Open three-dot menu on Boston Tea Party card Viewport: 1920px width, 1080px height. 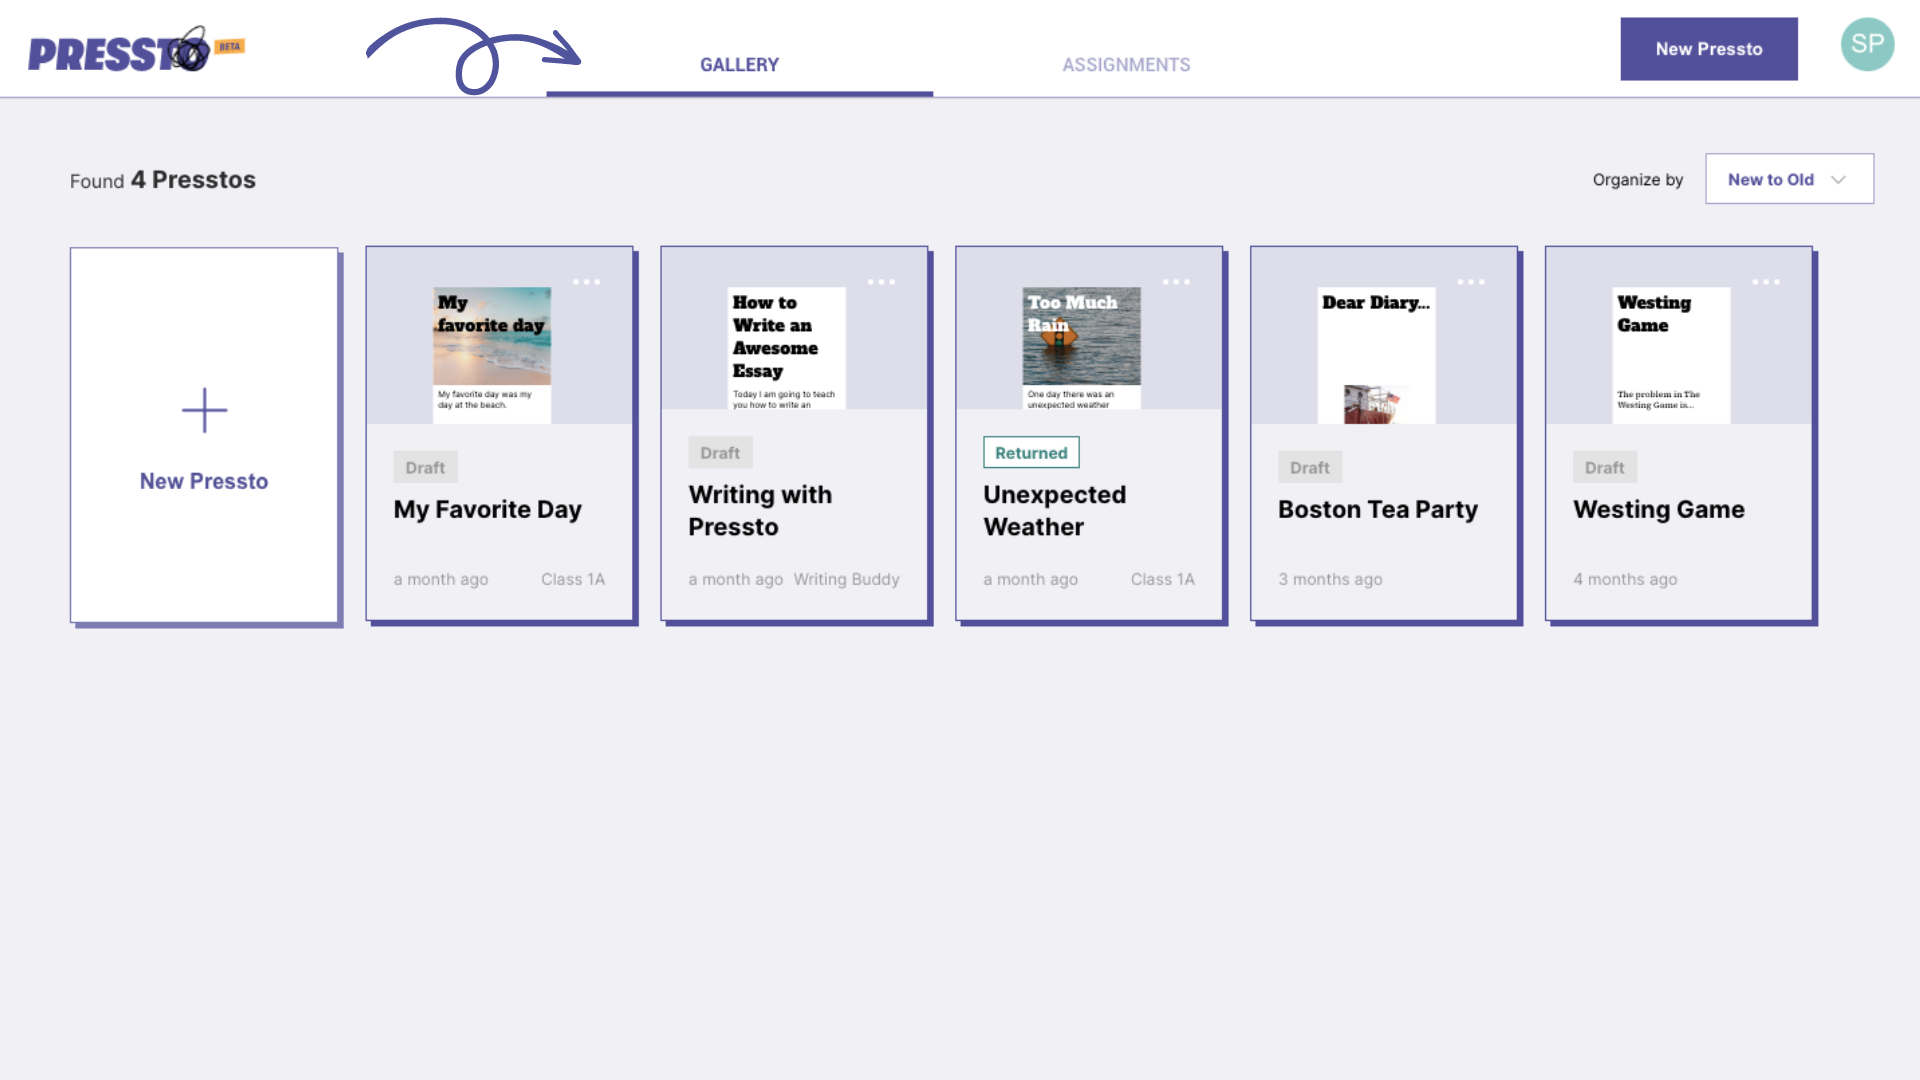click(x=1471, y=282)
